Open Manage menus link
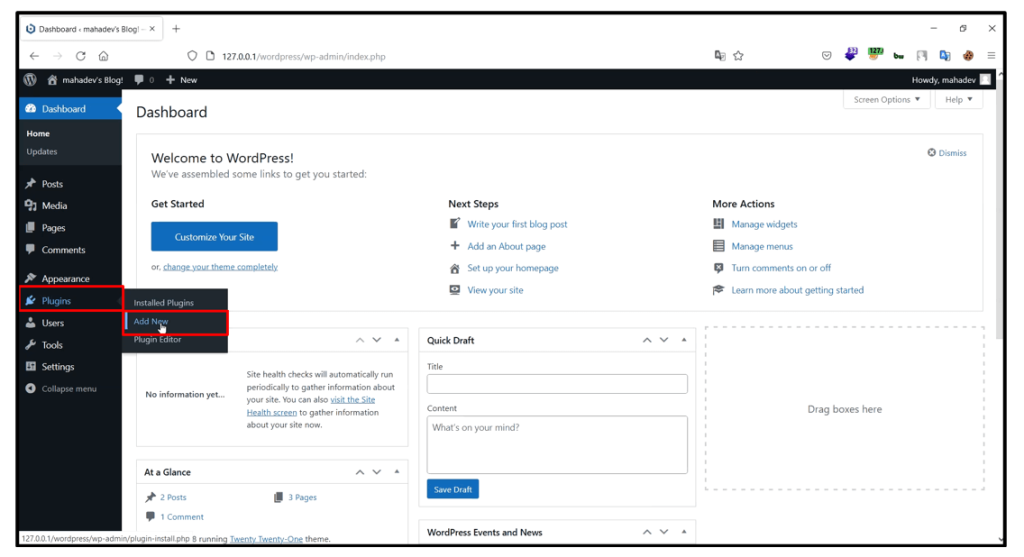The image size is (1024, 557). coord(762,246)
